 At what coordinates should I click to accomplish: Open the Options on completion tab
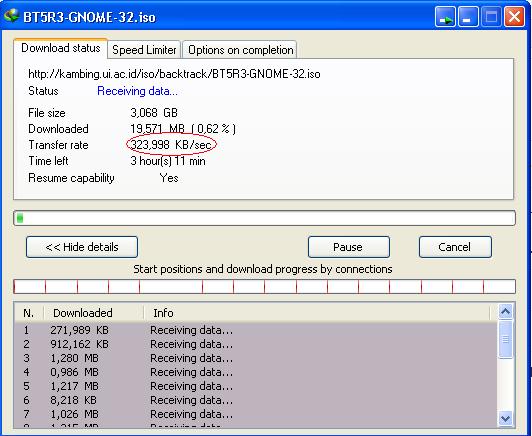click(240, 50)
